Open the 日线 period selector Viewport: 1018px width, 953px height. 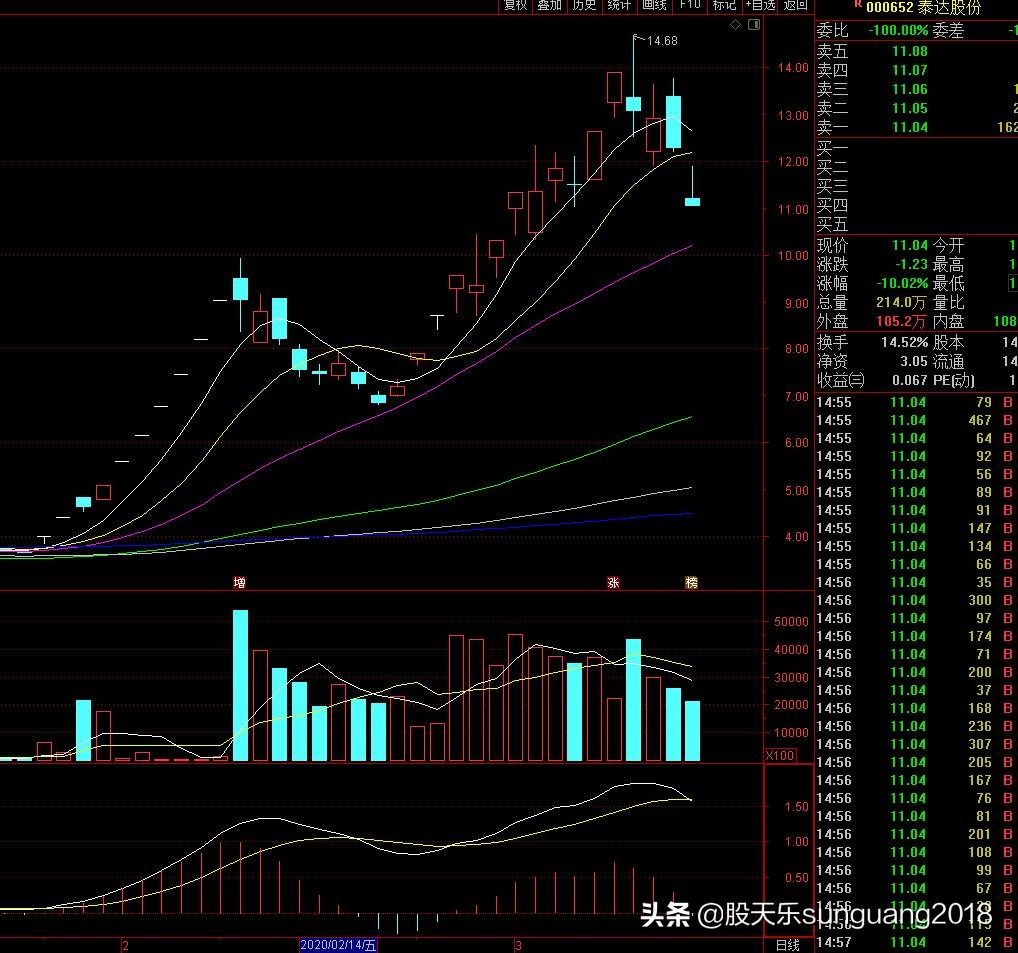(x=788, y=945)
